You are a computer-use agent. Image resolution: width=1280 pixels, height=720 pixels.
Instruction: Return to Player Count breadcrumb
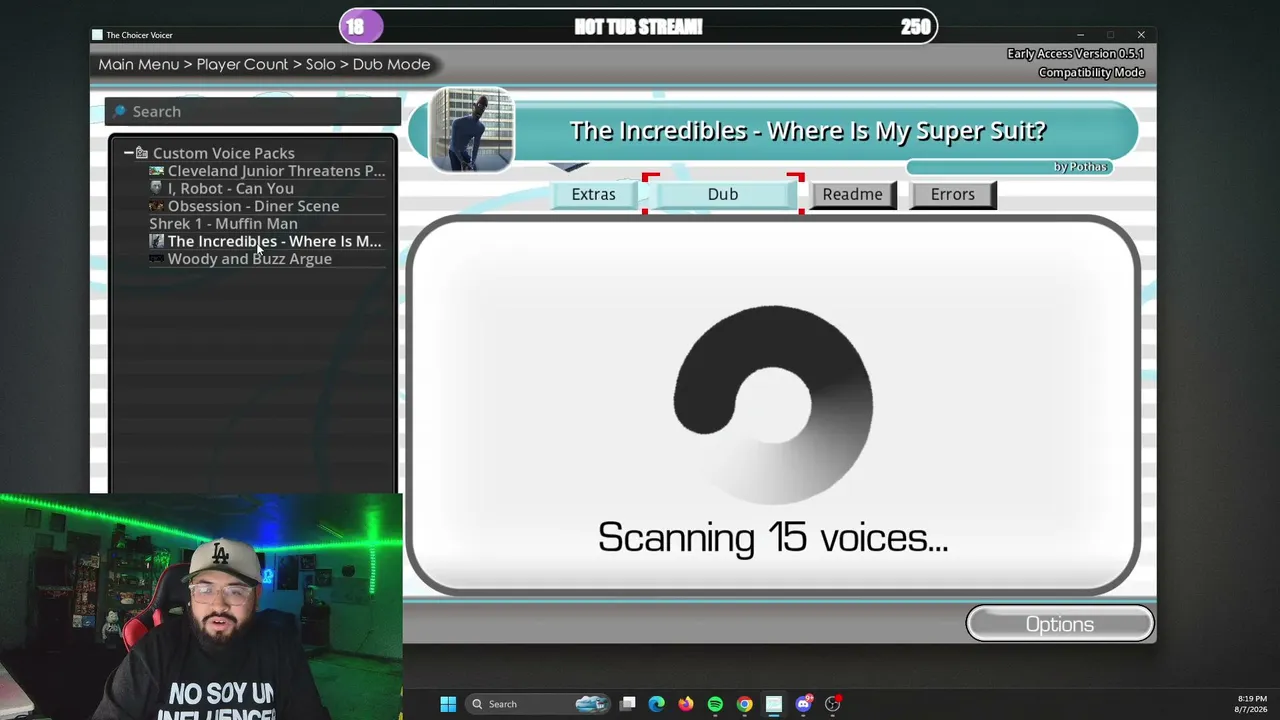[242, 64]
